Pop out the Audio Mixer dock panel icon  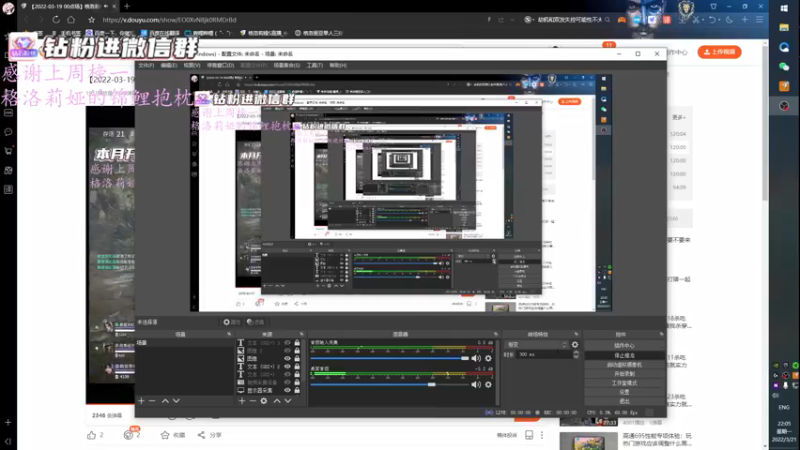[495, 334]
